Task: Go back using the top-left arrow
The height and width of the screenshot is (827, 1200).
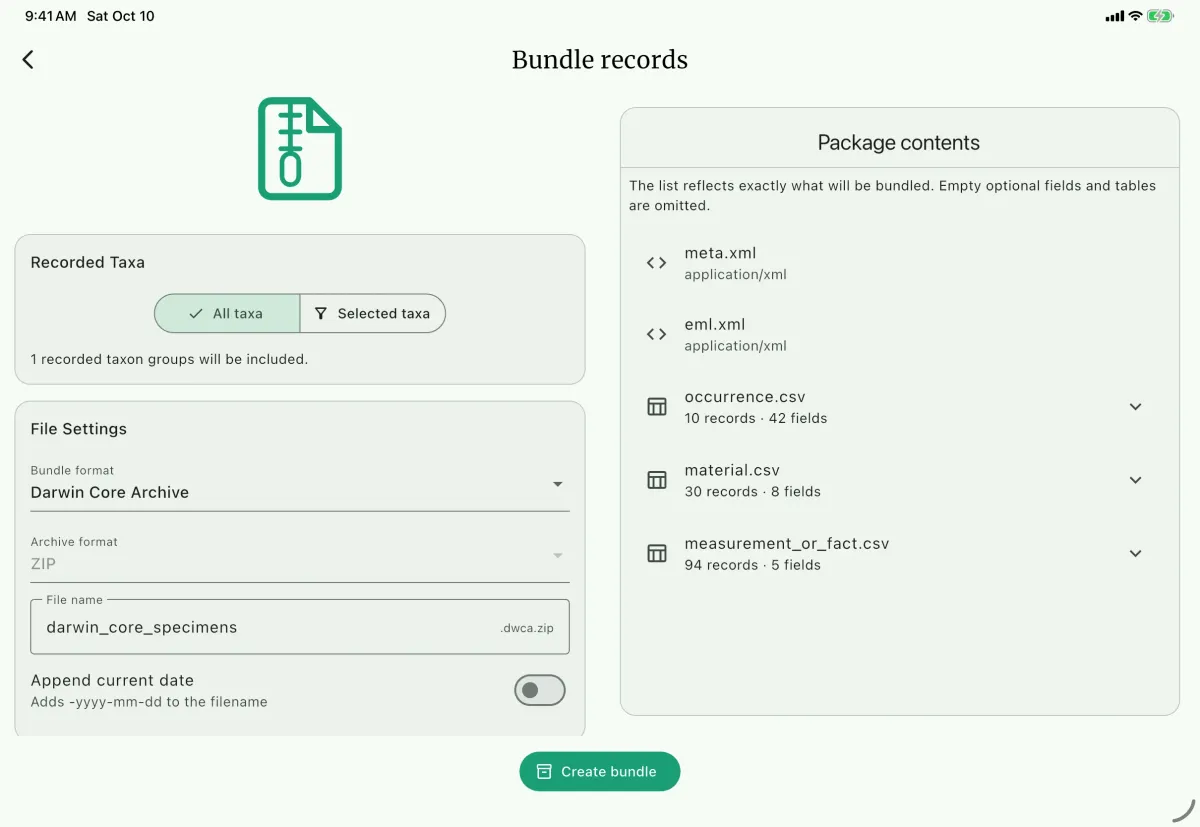Action: pos(28,59)
